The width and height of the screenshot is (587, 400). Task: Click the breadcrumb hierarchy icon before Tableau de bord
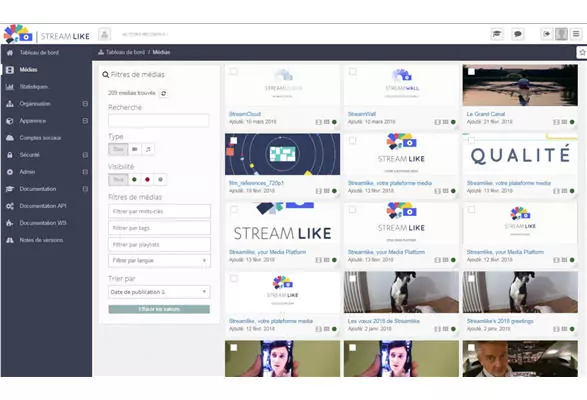coord(101,52)
